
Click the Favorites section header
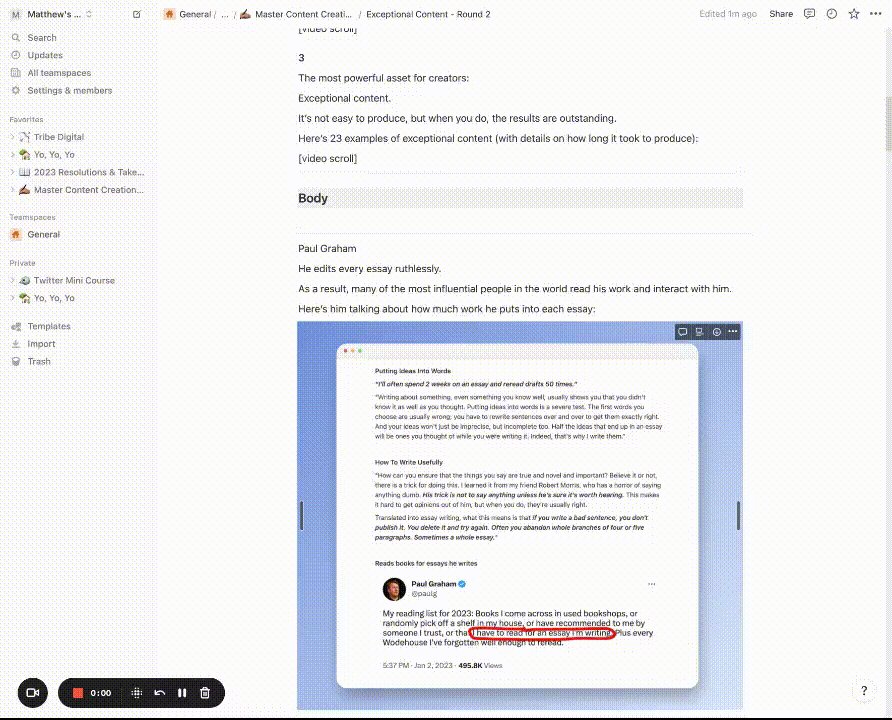[26, 119]
